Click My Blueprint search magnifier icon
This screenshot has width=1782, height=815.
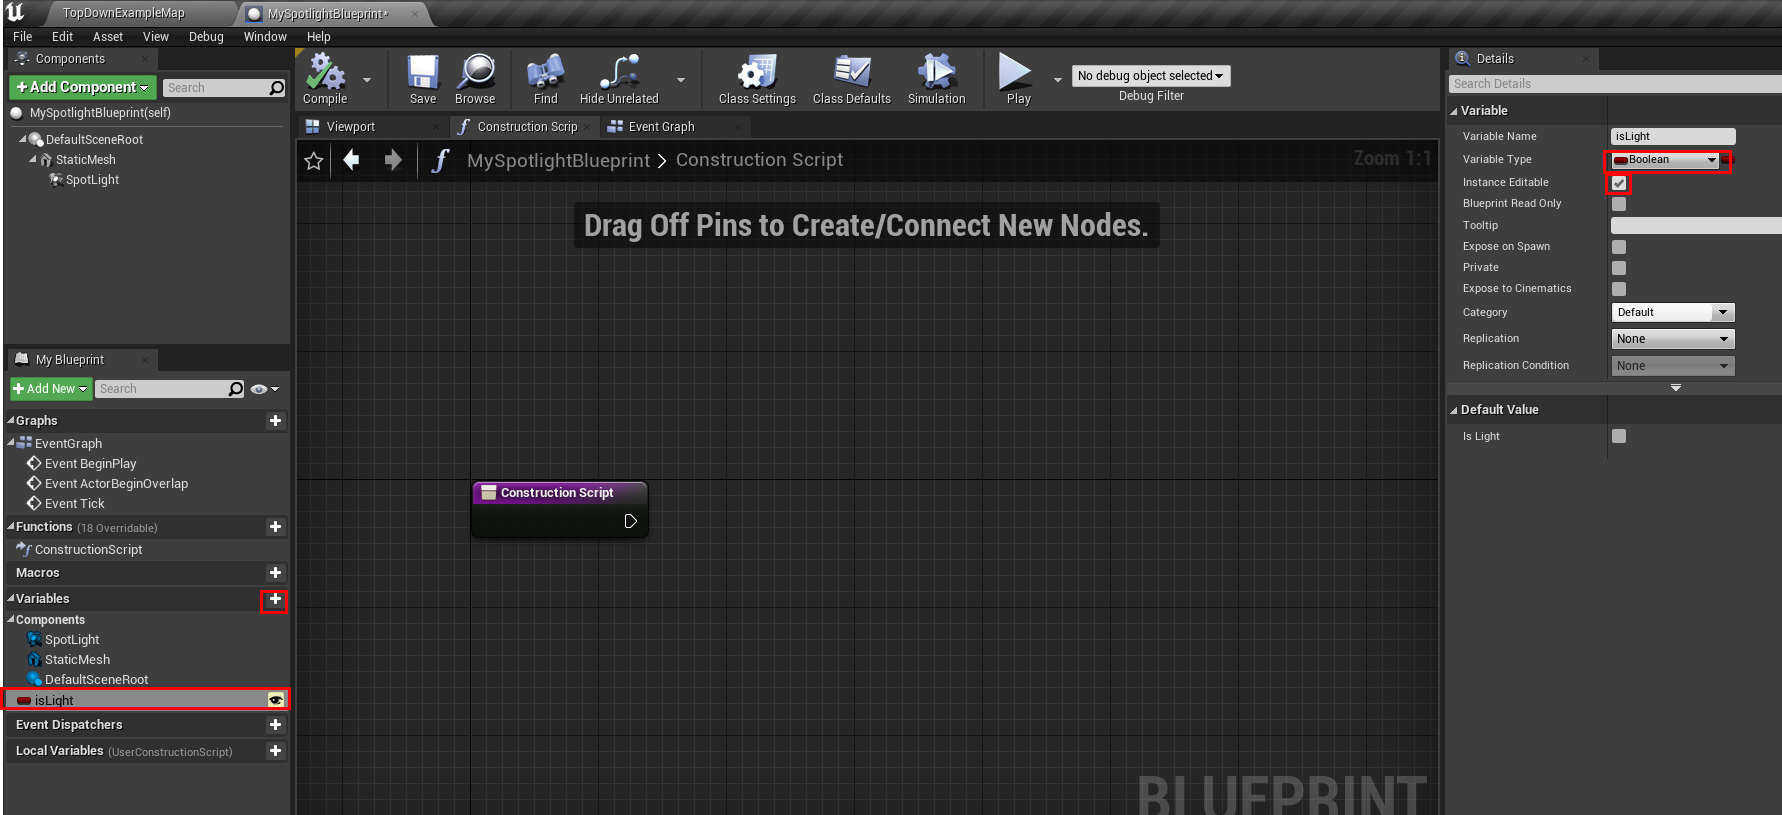pos(236,389)
